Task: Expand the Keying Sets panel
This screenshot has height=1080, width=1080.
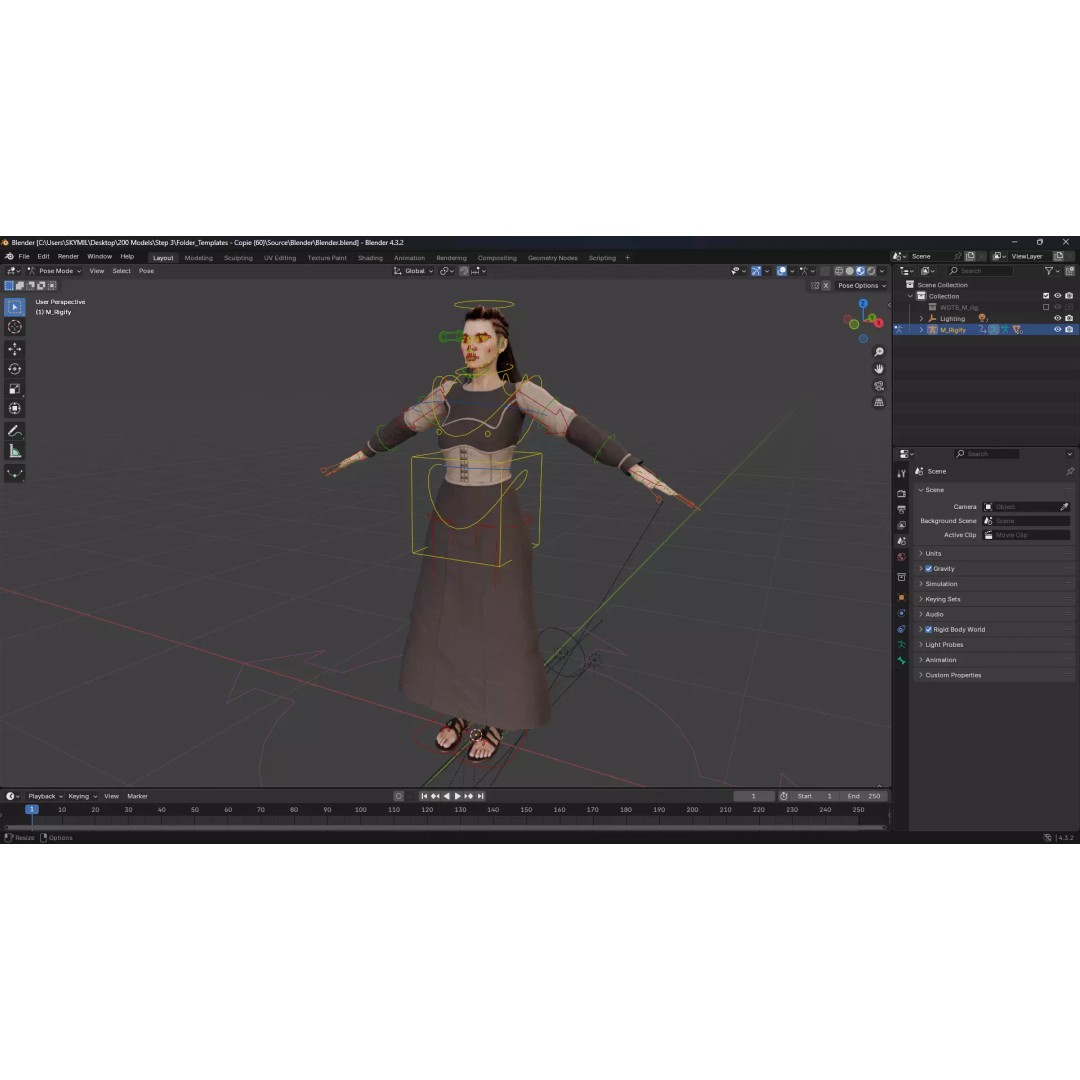Action: point(995,599)
